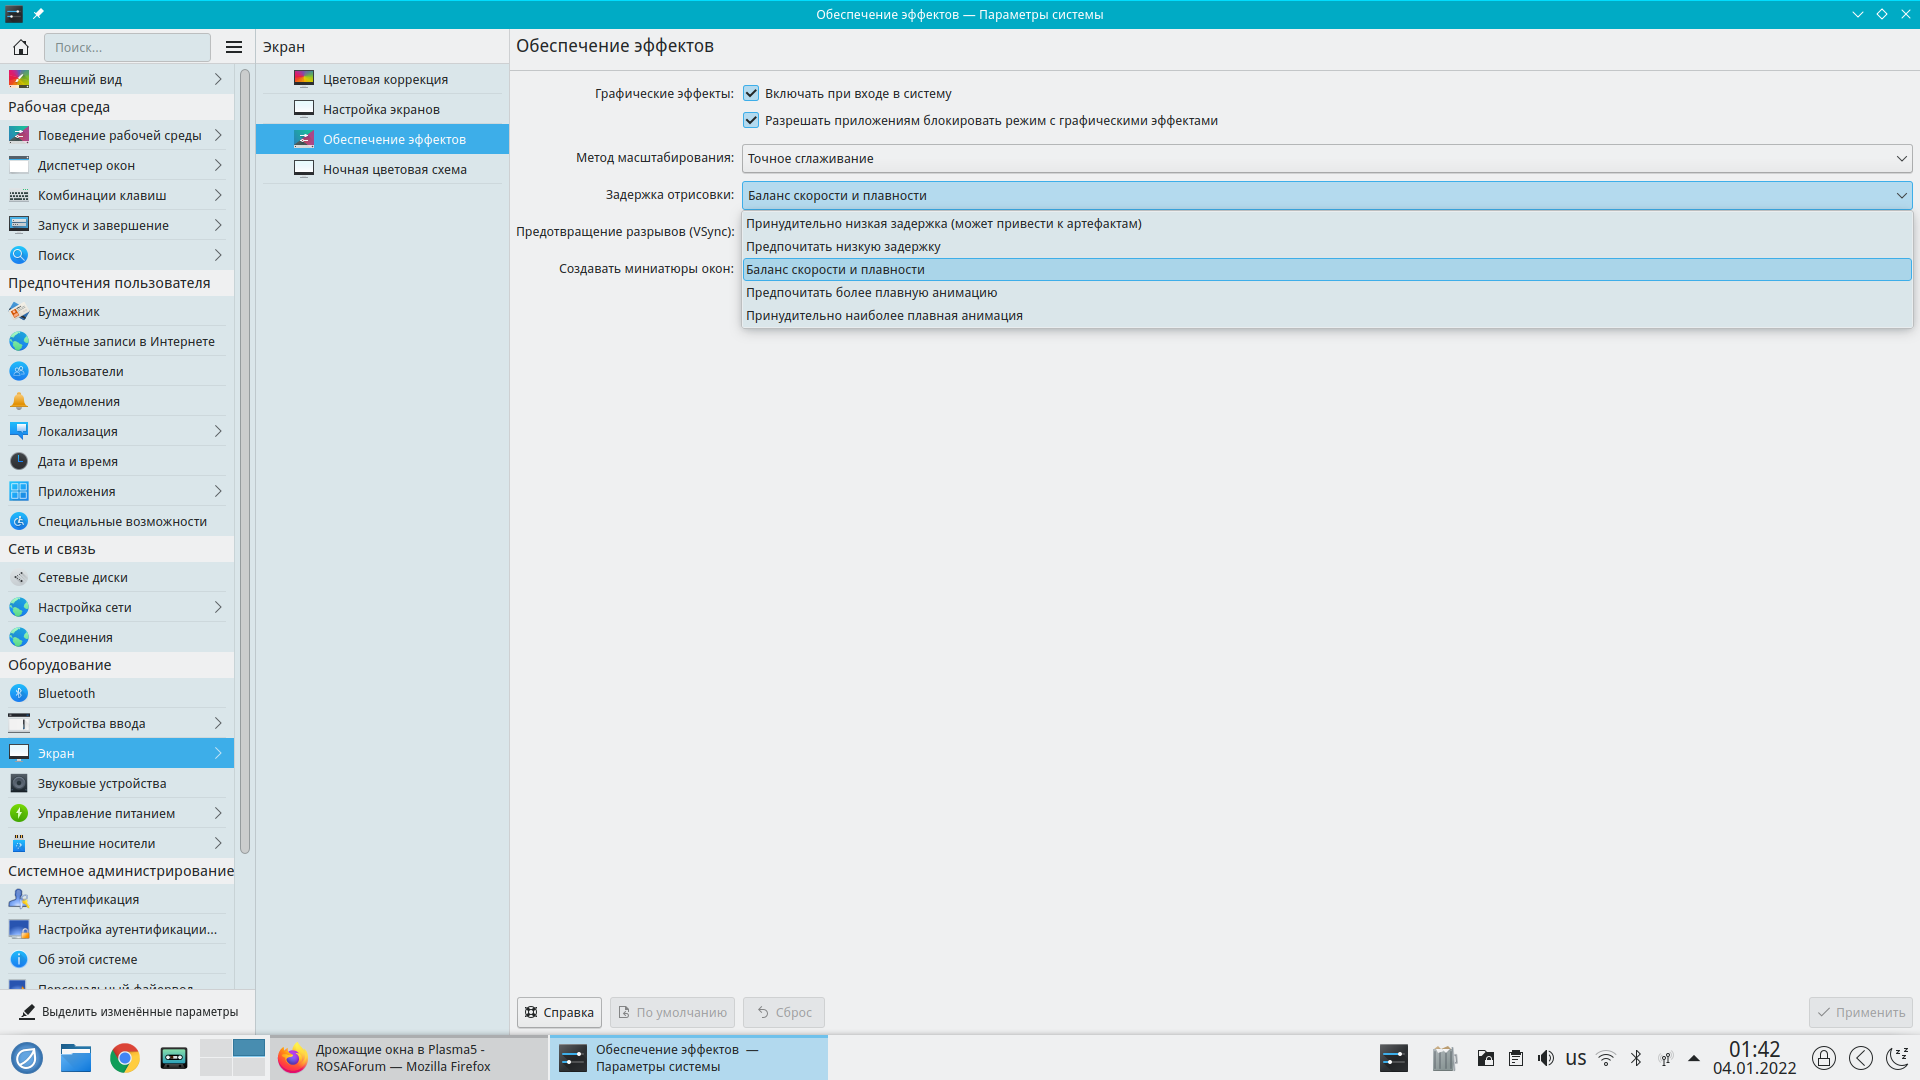Click the Справка help button
Screen dimensions: 1920x1080
(559, 1012)
